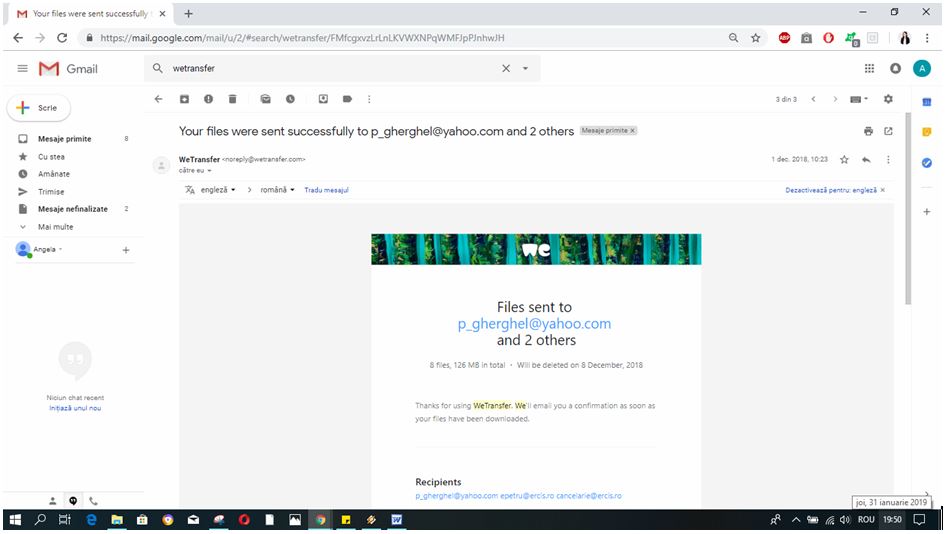
Task: Apply a label with the label icon
Action: pos(347,99)
